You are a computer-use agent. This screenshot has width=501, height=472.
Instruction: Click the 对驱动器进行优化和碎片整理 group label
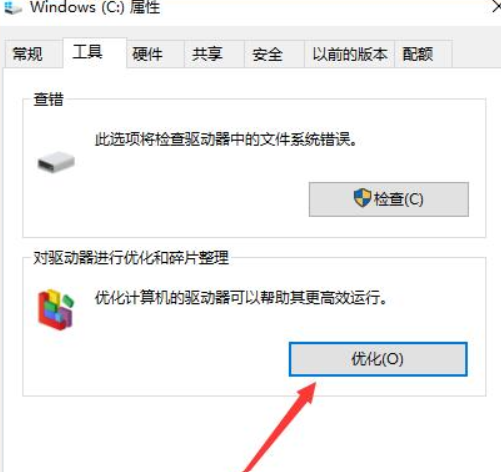coord(131,258)
